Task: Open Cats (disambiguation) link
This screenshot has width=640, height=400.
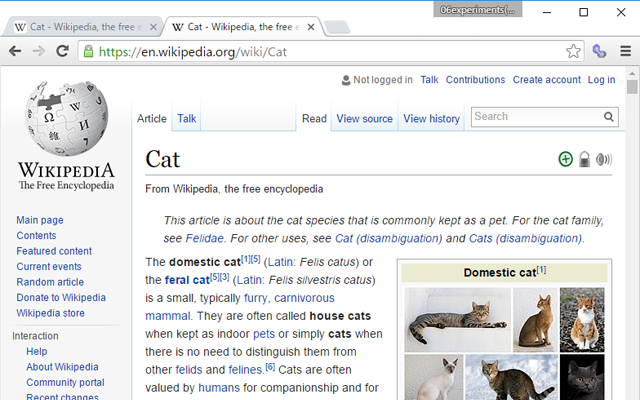Action: tap(525, 238)
